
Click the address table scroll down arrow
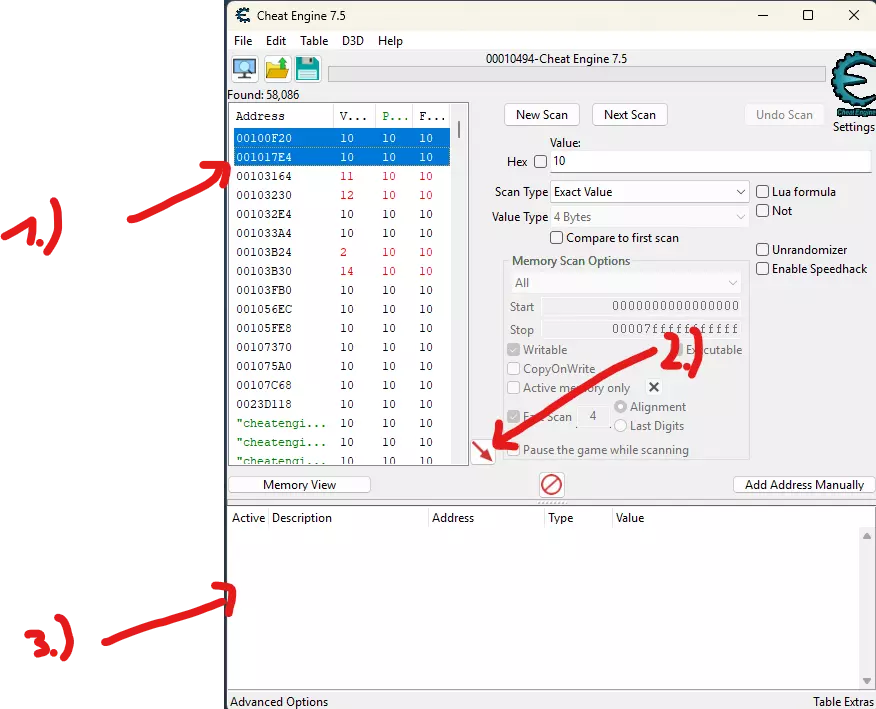click(867, 681)
